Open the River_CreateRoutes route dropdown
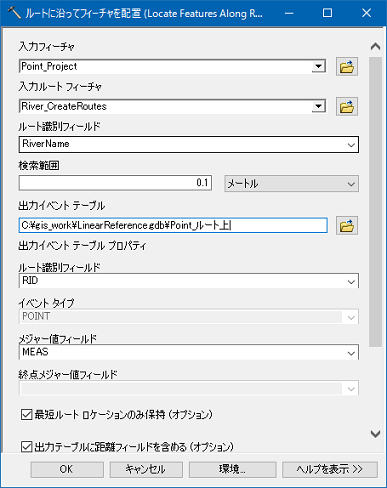 point(319,106)
